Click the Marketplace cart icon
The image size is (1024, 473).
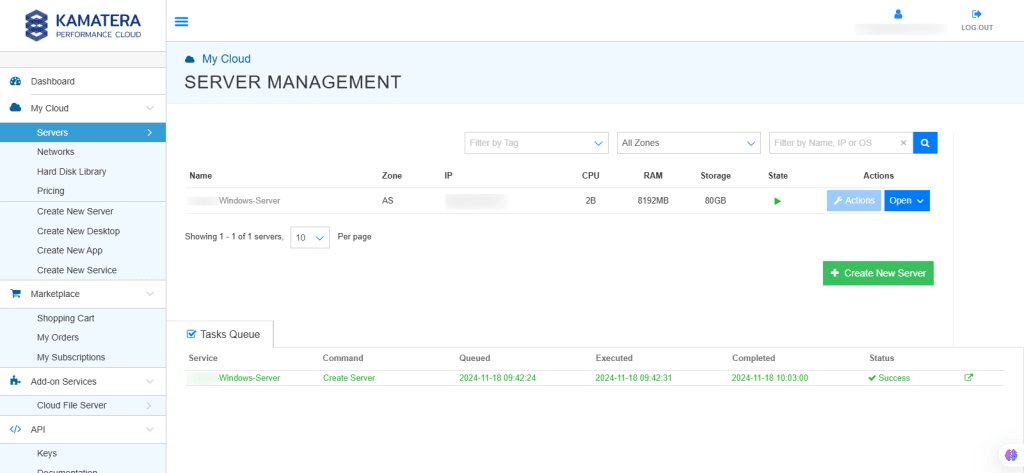15,294
